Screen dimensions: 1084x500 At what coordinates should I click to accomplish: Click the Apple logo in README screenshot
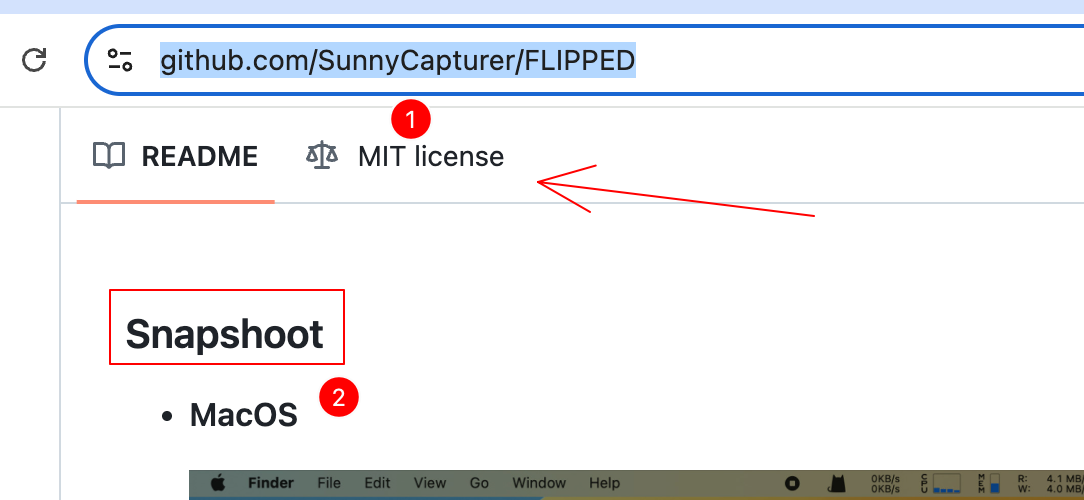point(218,483)
